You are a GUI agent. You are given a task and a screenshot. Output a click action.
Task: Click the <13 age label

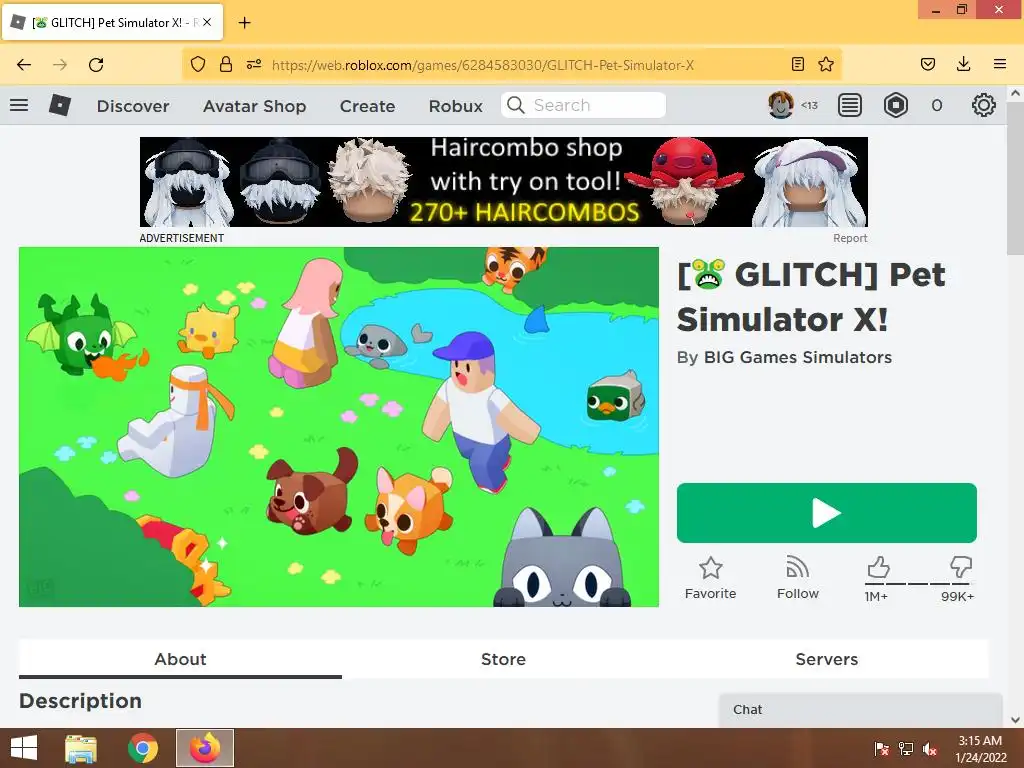pos(809,105)
